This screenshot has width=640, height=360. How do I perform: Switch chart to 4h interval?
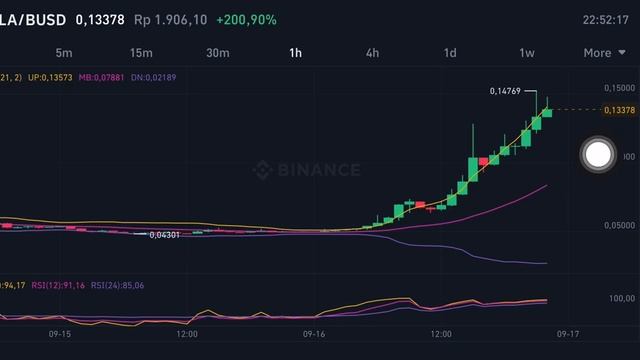(372, 53)
